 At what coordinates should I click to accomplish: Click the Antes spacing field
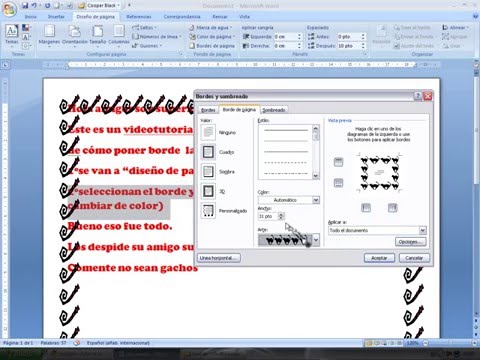click(352, 36)
